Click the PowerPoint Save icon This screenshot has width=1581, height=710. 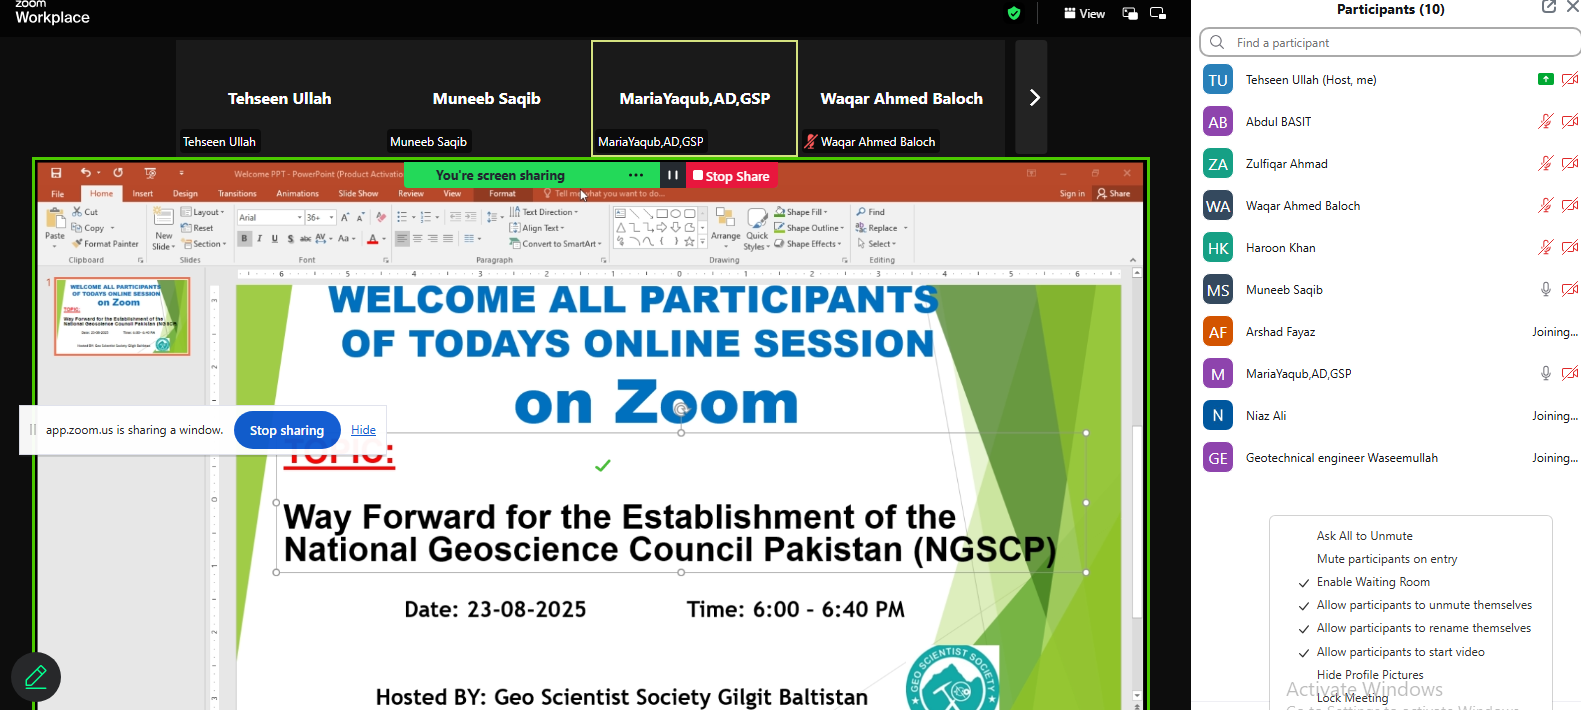56,173
